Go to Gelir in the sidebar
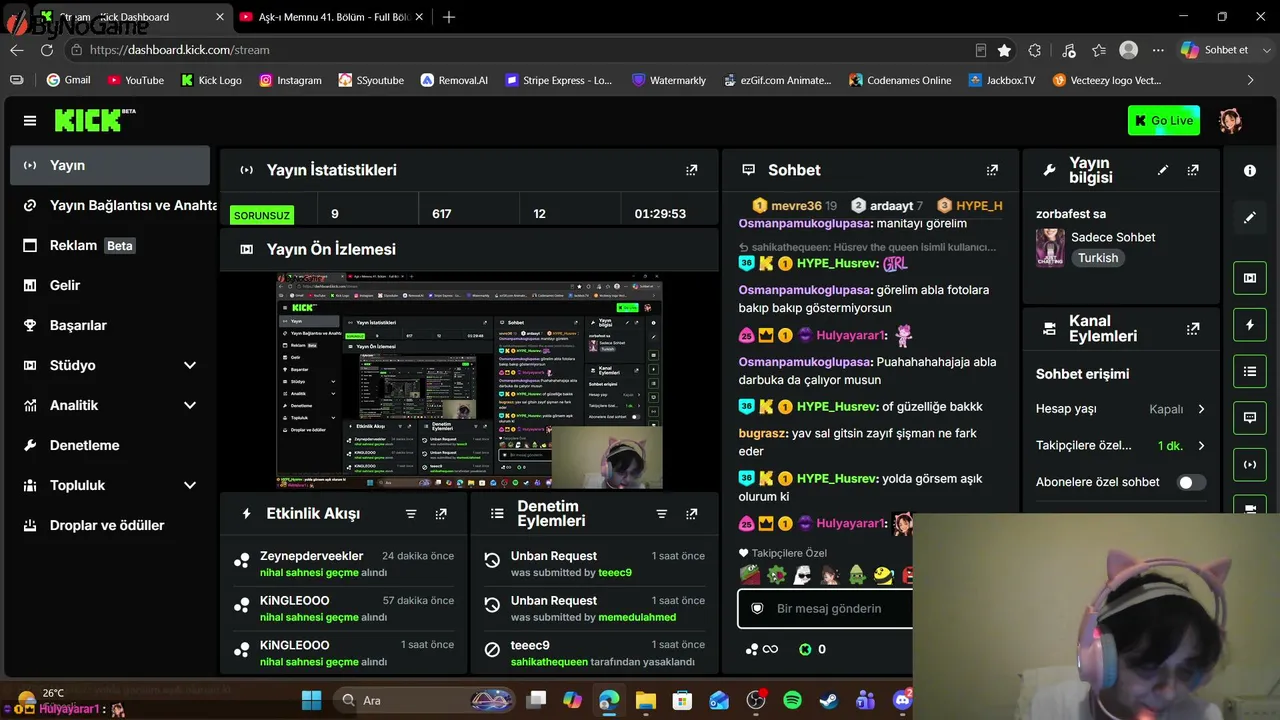Viewport: 1280px width, 720px height. (110, 285)
